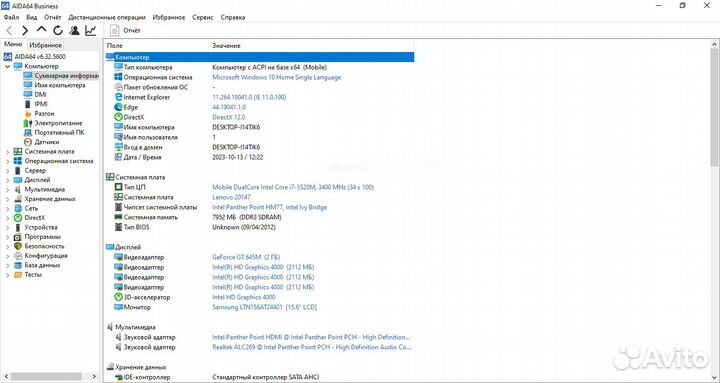720x383 pixels.
Task: Refresh the report with the circular arrow icon
Action: point(58,31)
